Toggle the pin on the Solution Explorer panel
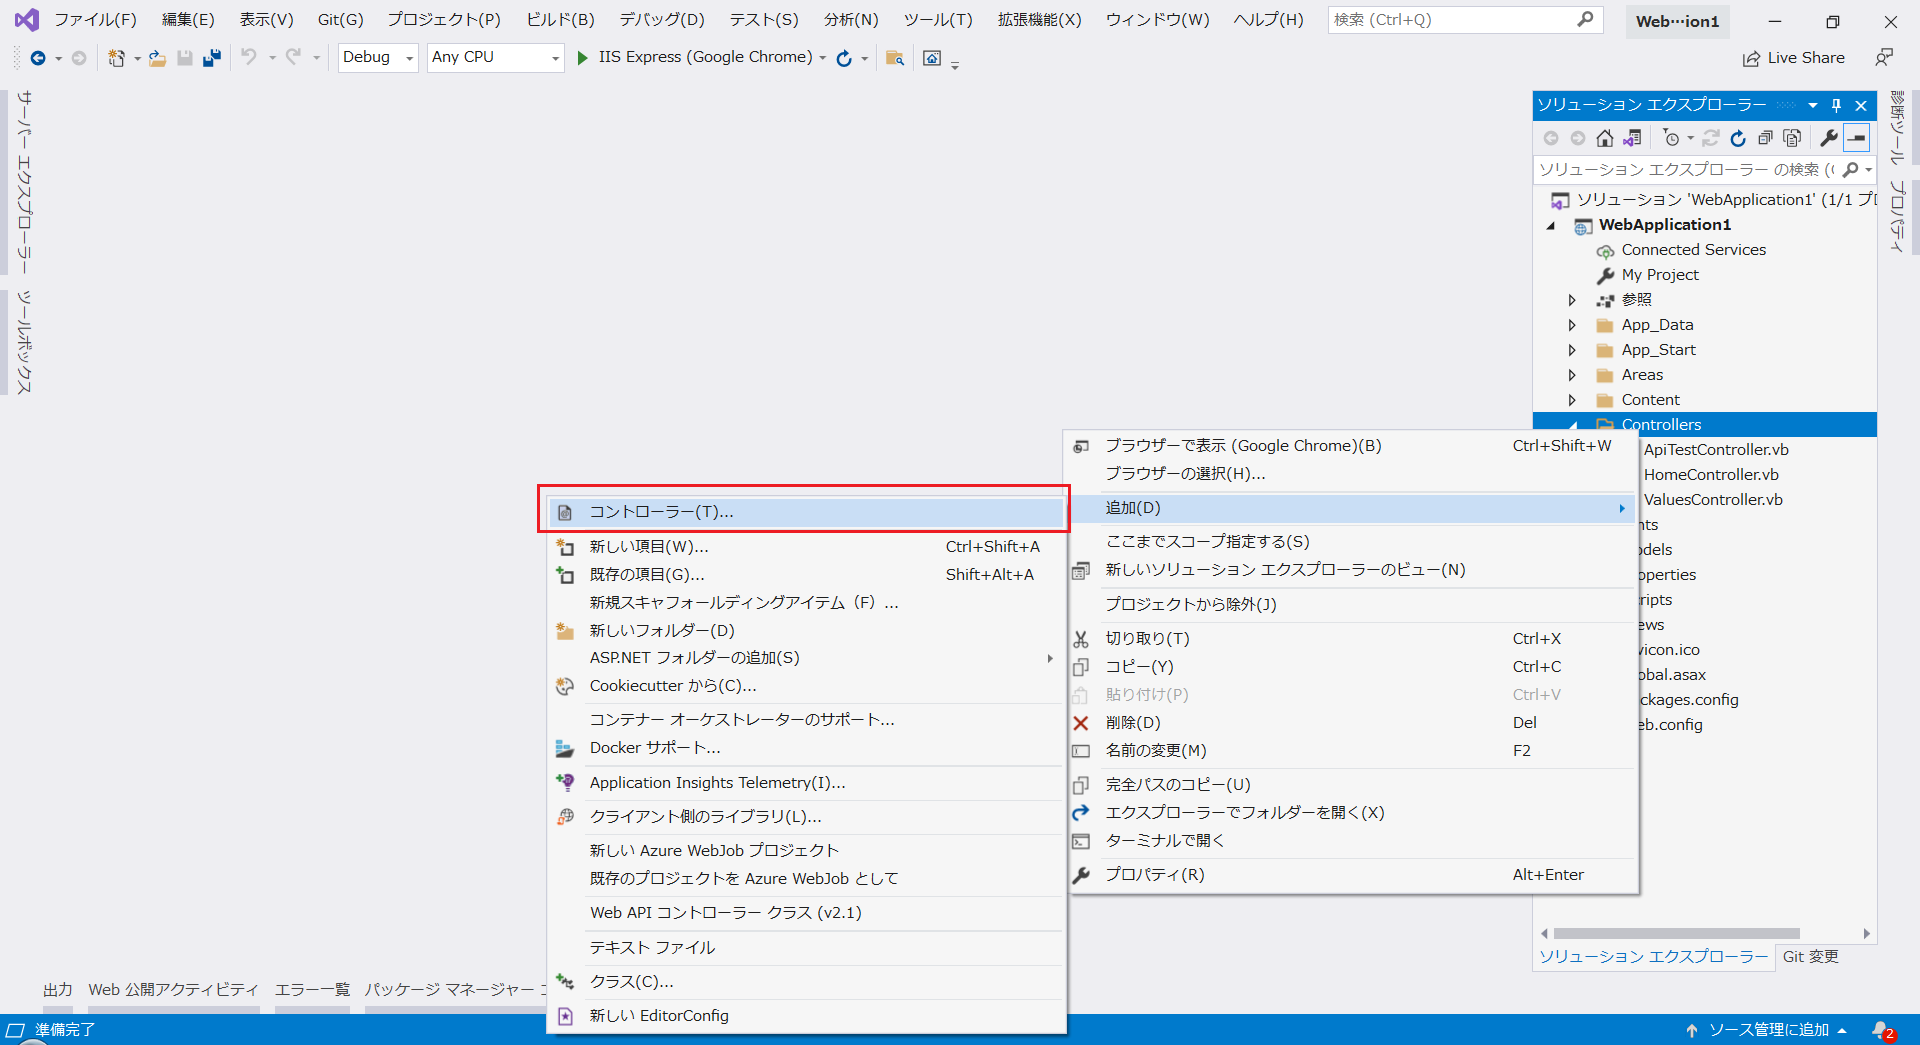1920x1045 pixels. coord(1836,105)
